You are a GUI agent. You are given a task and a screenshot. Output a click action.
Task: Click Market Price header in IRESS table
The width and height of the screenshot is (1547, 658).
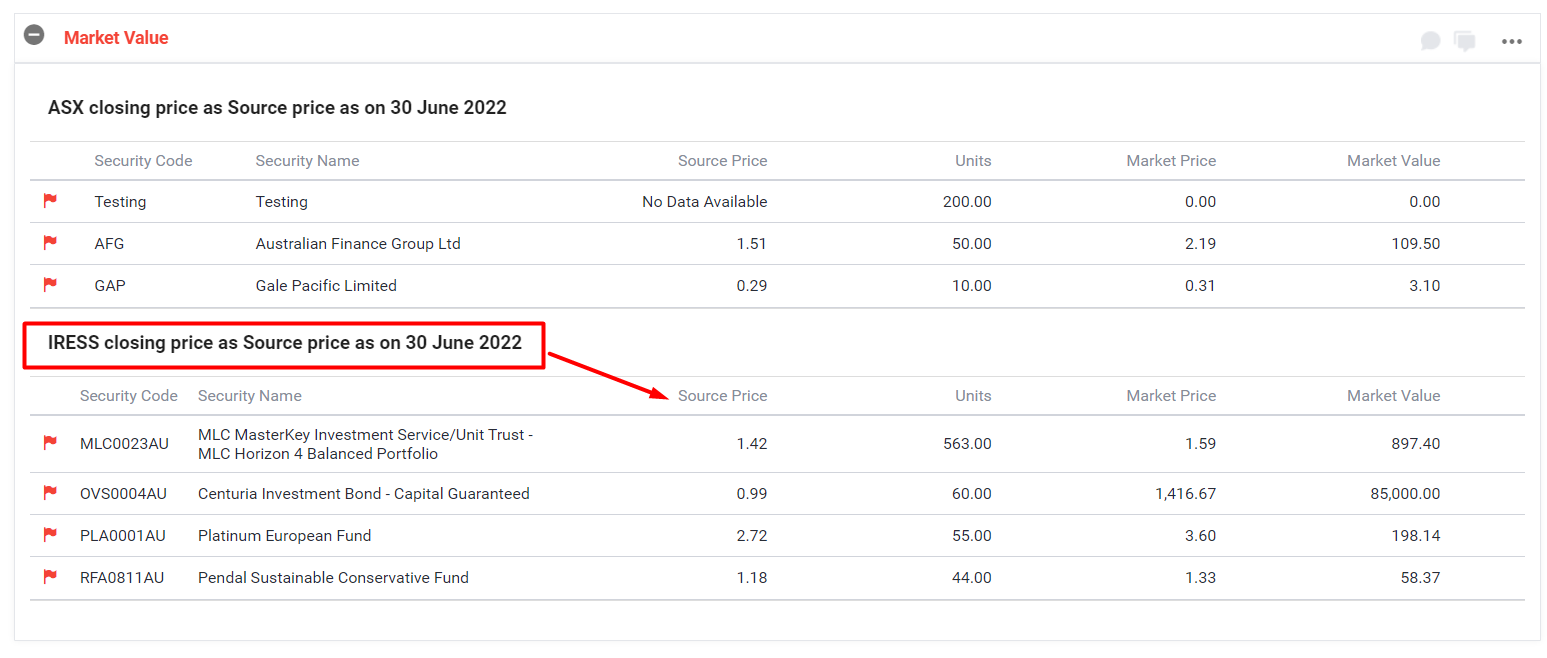[x=1171, y=396]
